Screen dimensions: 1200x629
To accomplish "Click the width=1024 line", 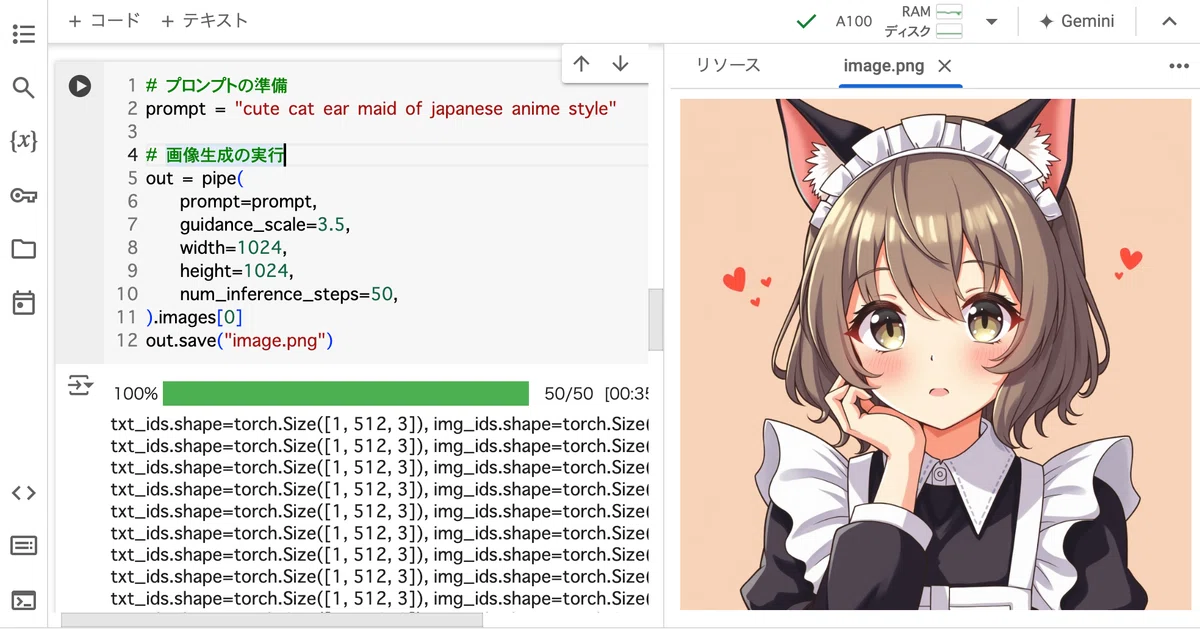I will [x=233, y=248].
